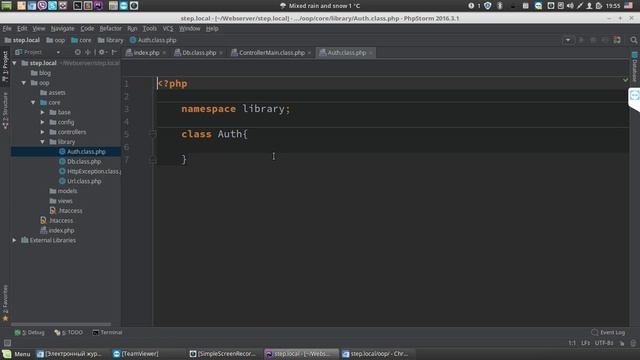Image resolution: width=640 pixels, height=360 pixels.
Task: Select the models folder
Action: 63,191
